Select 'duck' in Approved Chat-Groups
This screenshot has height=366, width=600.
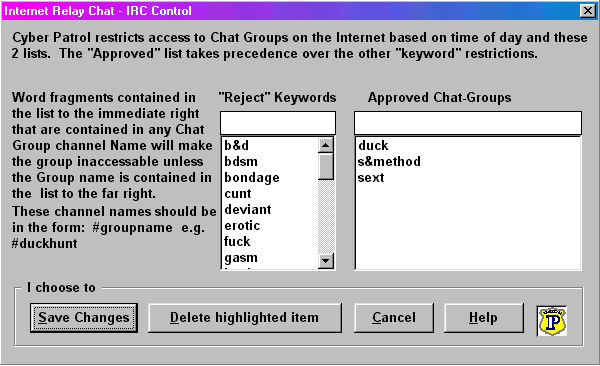pos(468,145)
